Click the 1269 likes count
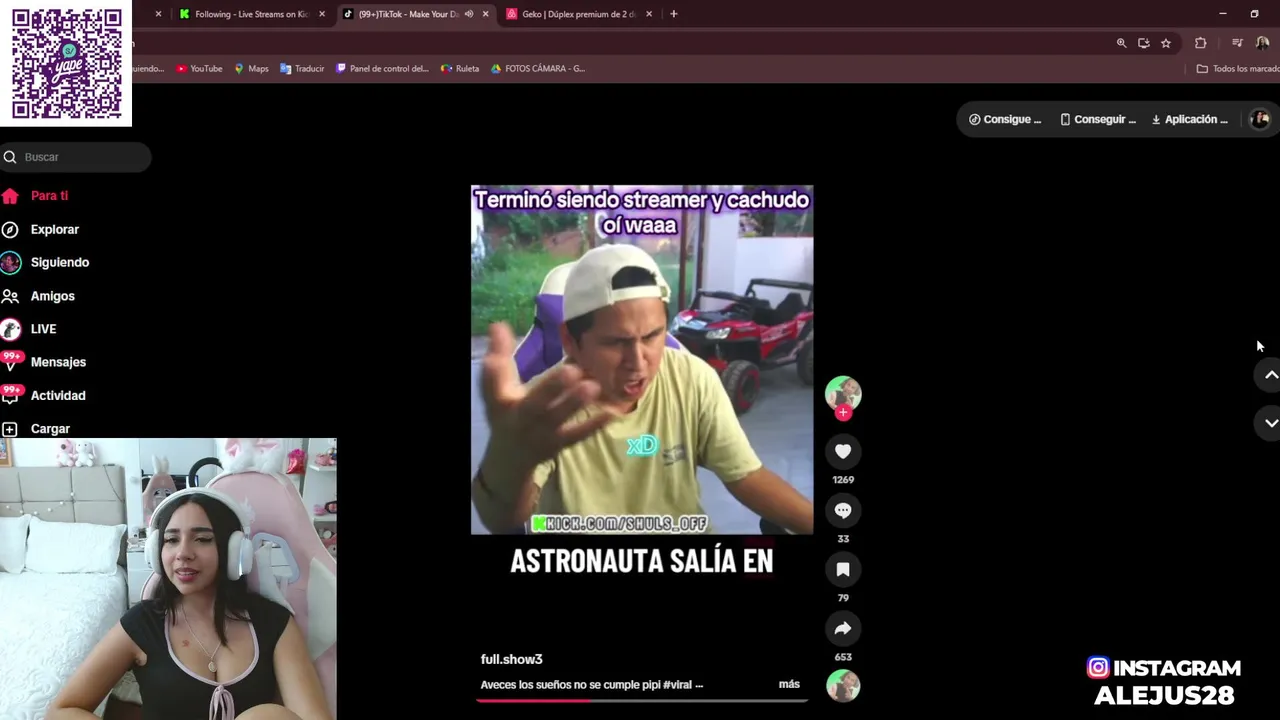Viewport: 1280px width, 720px height. pos(843,480)
